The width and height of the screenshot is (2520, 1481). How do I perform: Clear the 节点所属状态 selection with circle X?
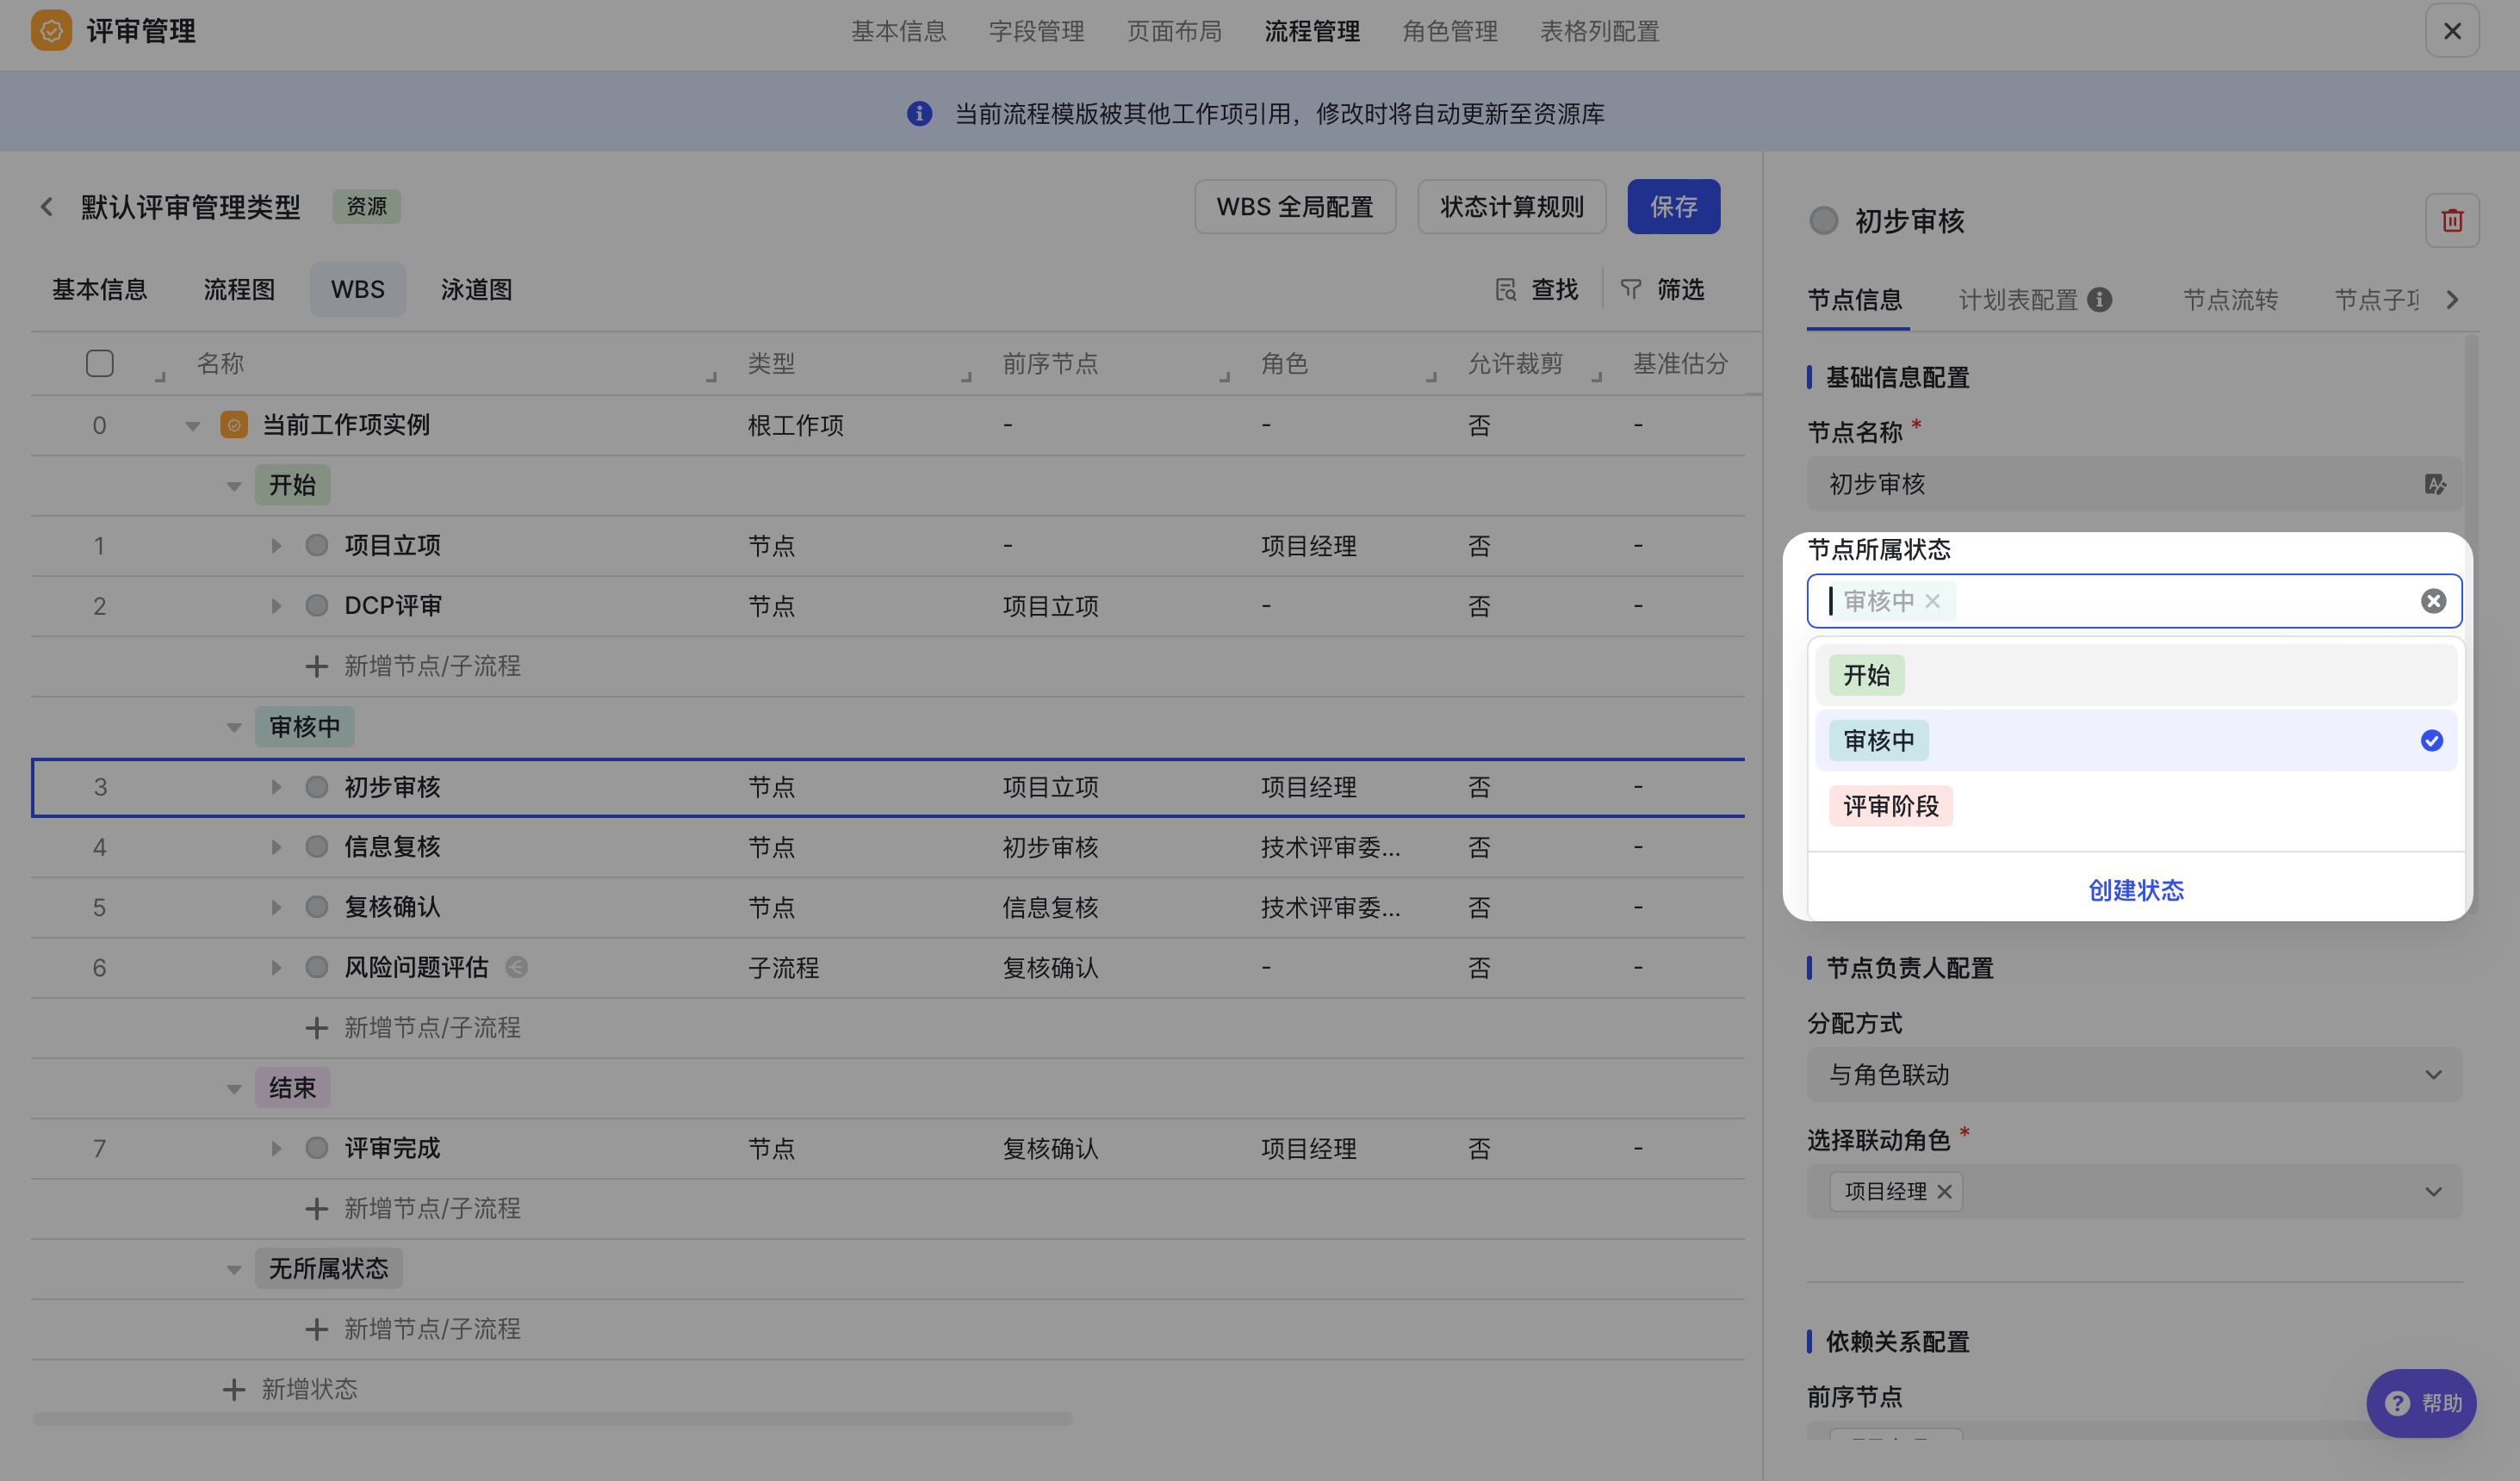tap(2433, 601)
